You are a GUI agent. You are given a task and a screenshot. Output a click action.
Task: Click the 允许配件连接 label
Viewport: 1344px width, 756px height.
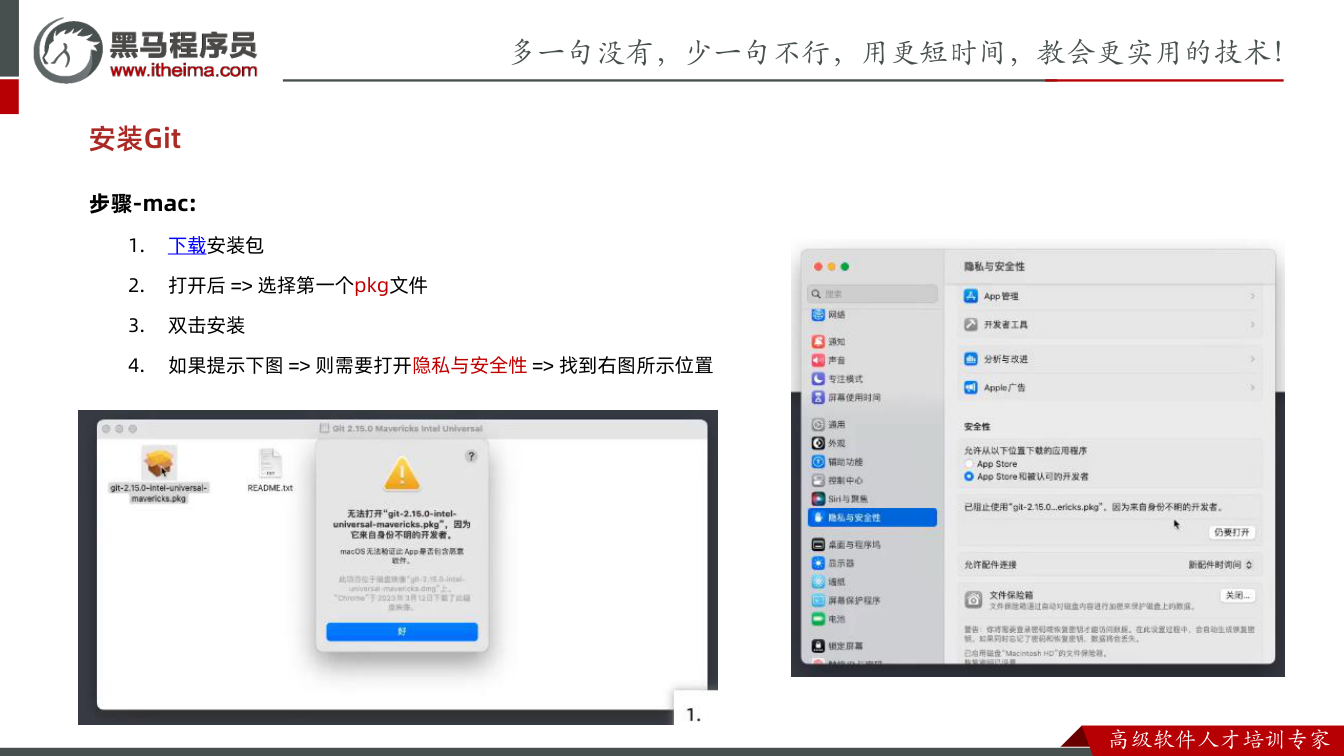coord(990,565)
